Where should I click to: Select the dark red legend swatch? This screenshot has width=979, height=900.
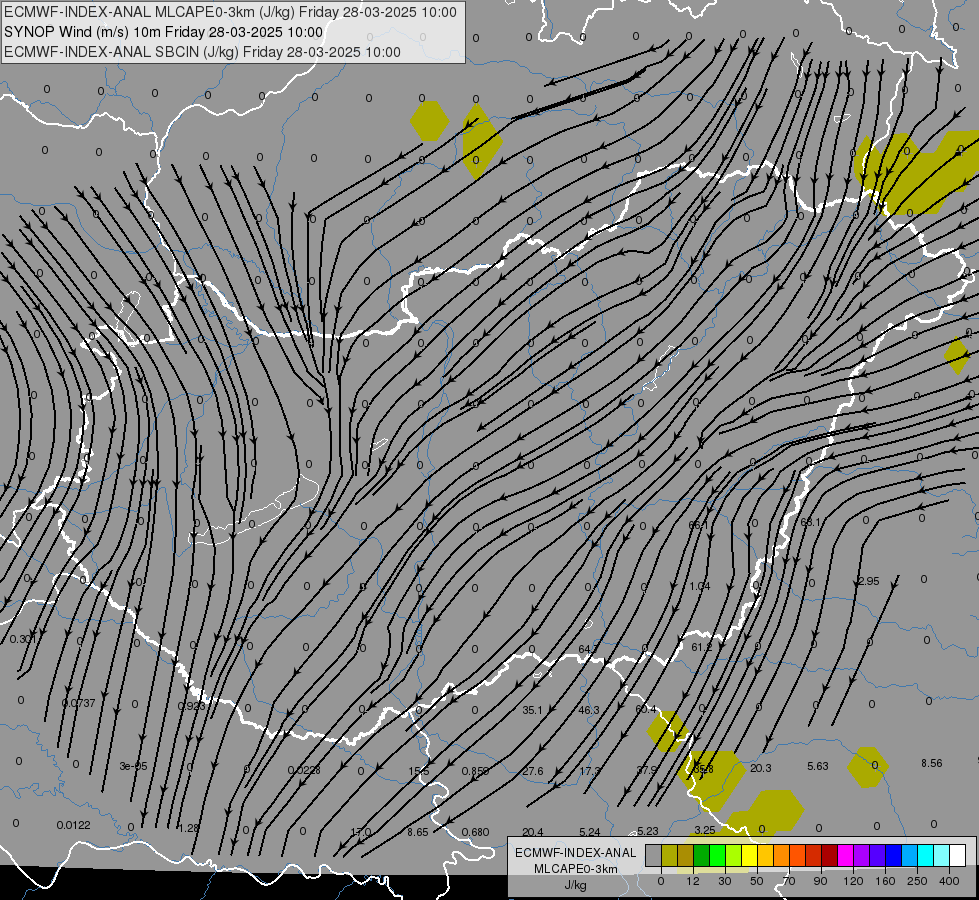pos(830,855)
